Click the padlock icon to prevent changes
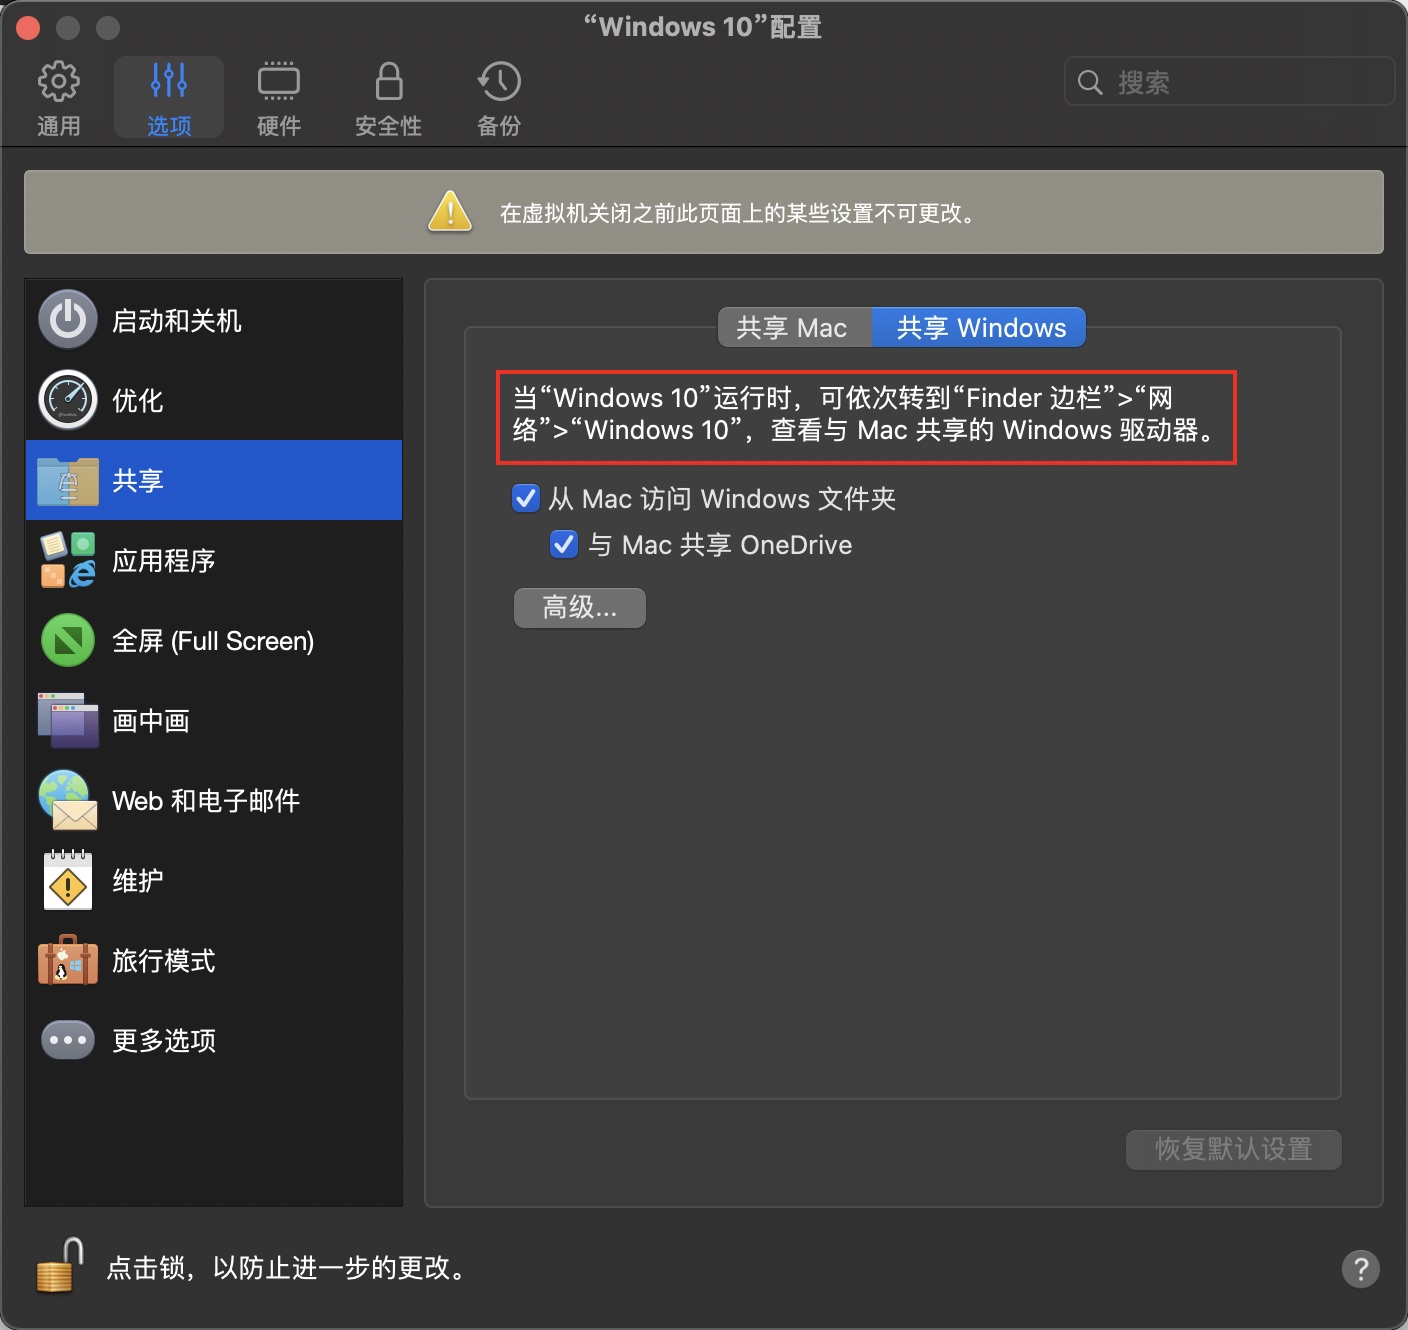1408x1330 pixels. tap(60, 1266)
